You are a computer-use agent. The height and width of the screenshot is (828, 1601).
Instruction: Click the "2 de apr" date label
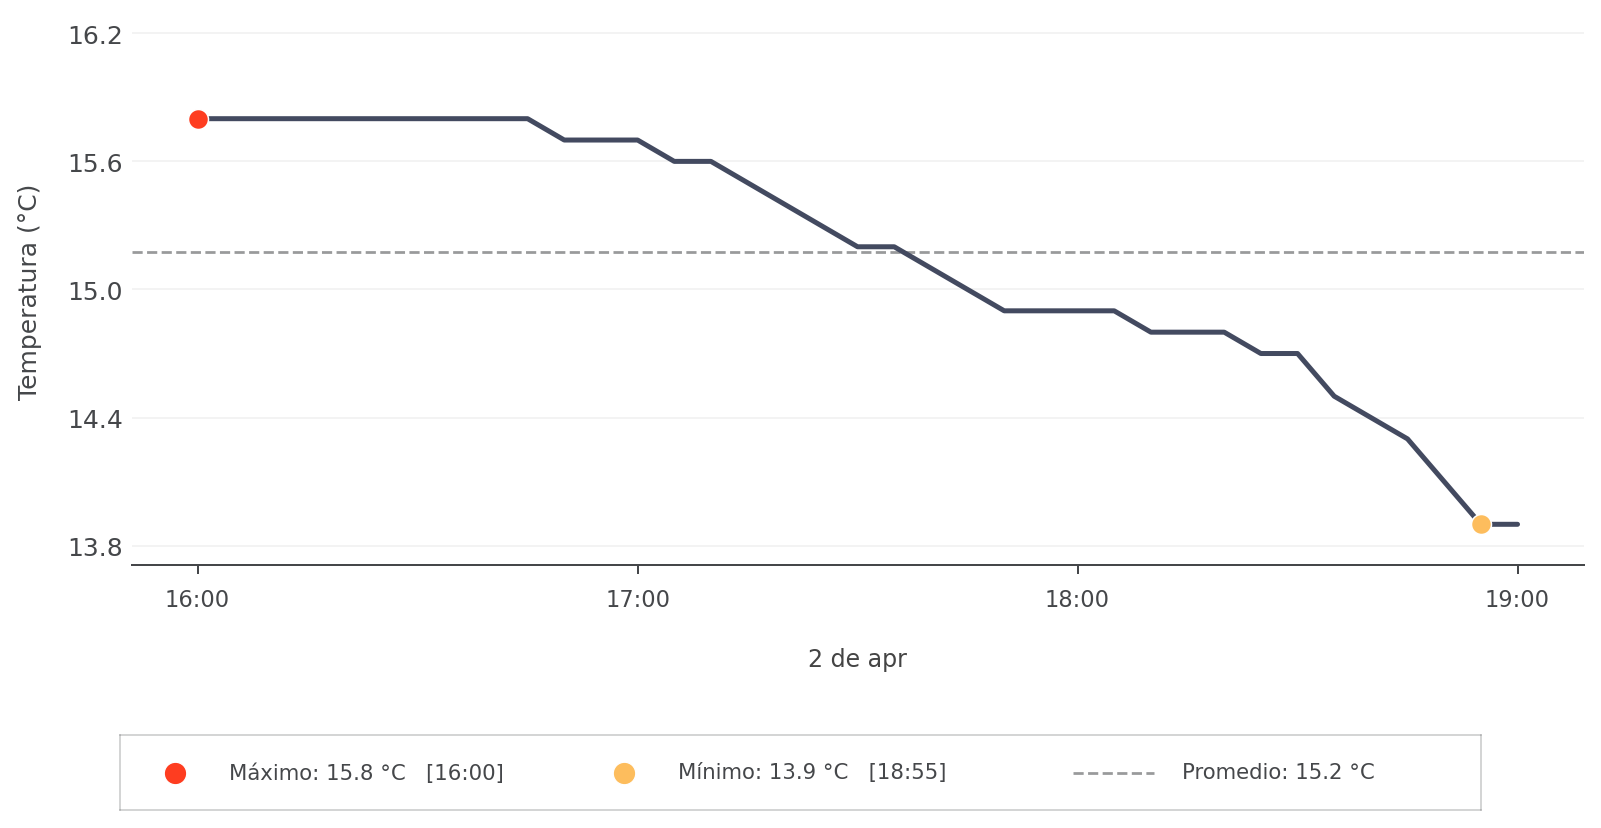(857, 659)
